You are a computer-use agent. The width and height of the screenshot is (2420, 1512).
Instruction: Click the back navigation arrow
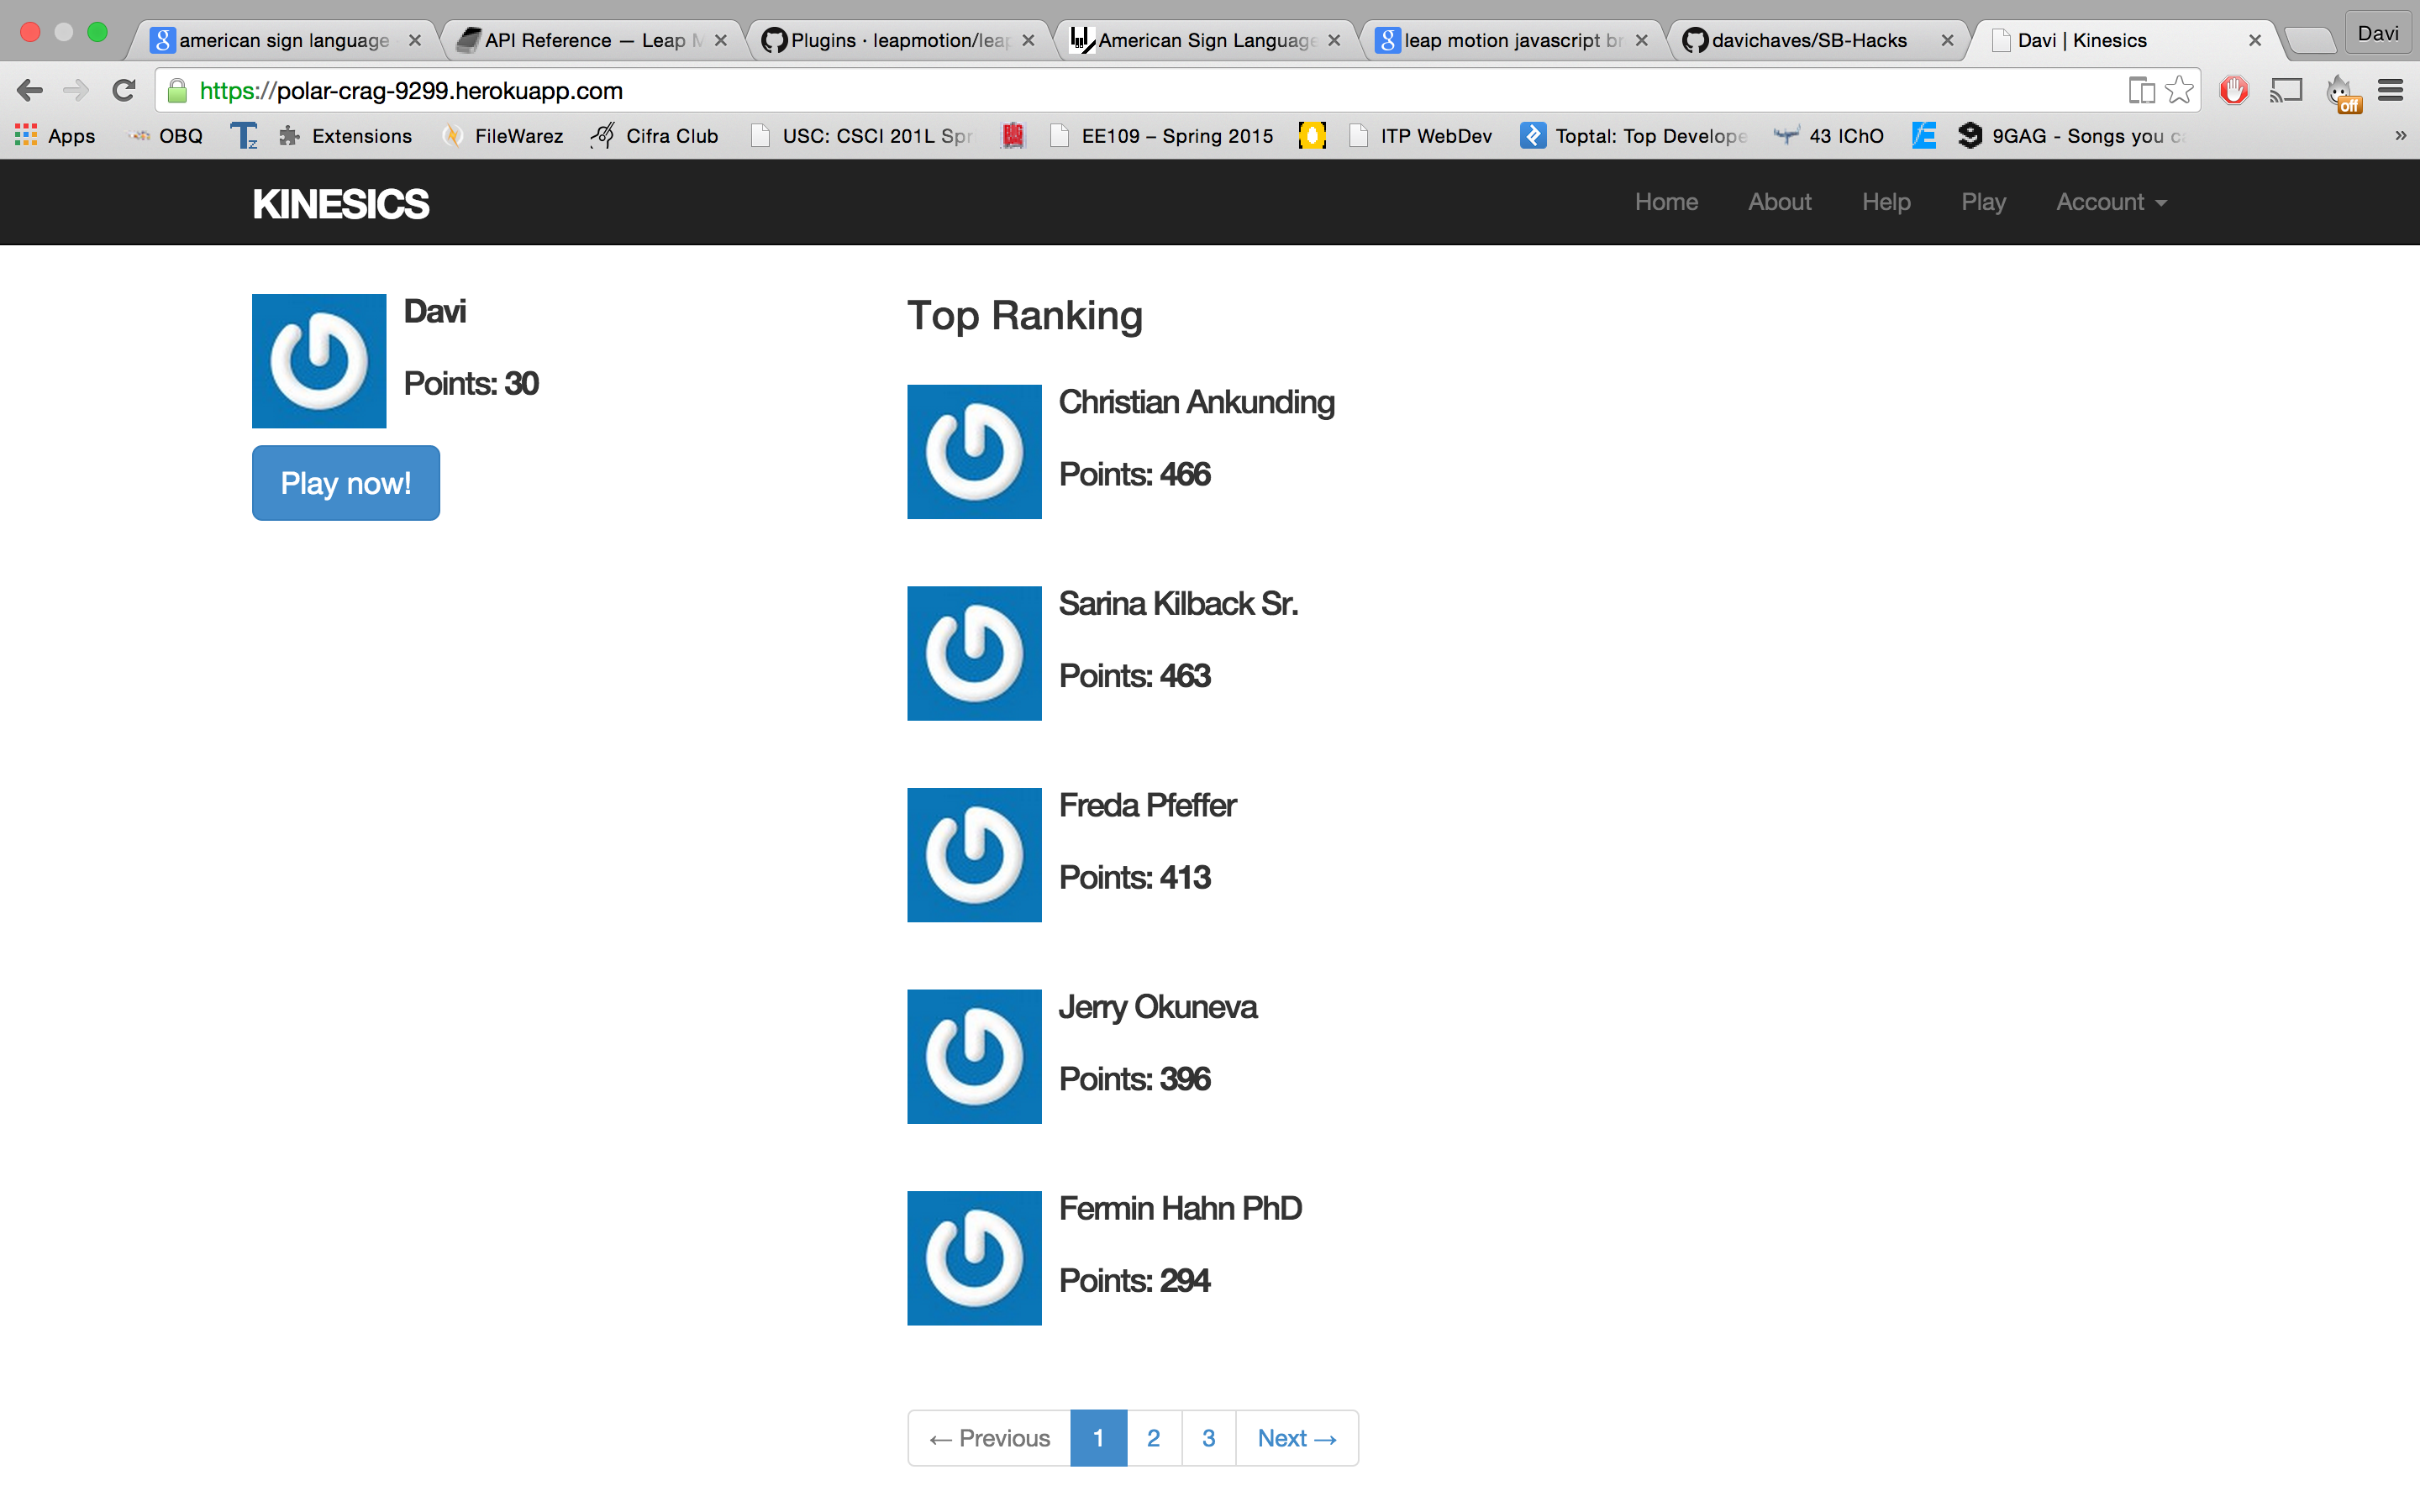point(30,91)
